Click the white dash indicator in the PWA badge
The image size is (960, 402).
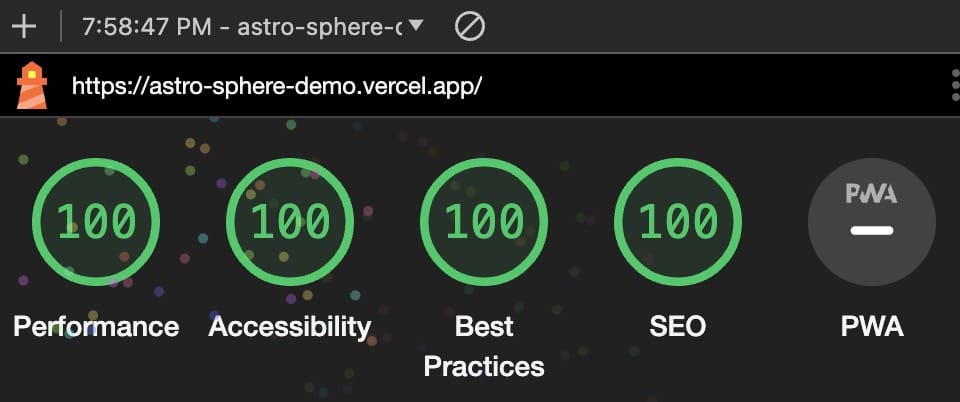point(872,231)
